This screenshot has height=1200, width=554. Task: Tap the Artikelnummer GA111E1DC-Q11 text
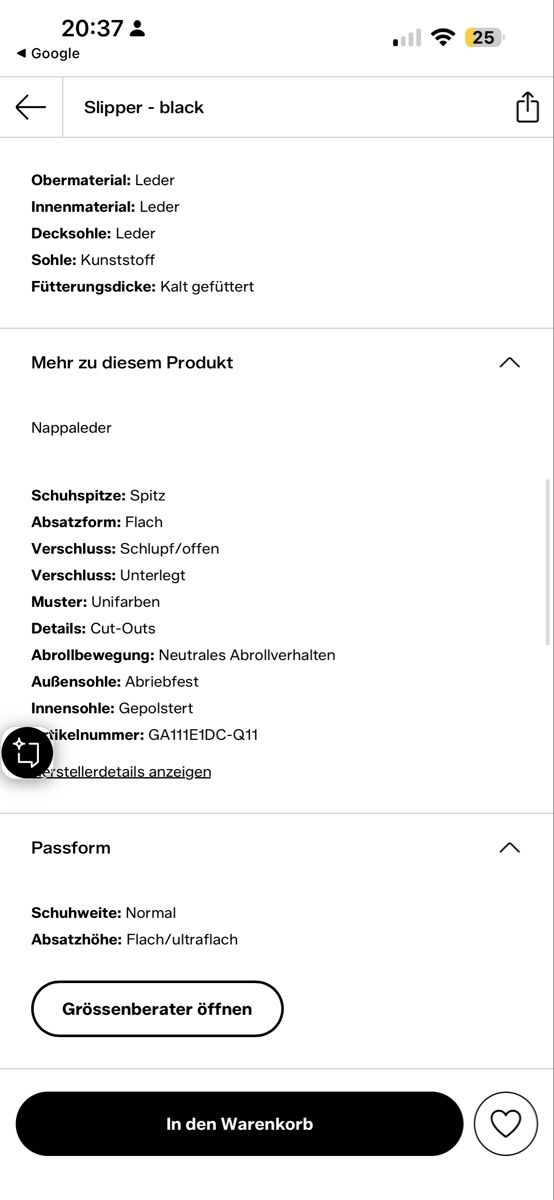pos(145,734)
